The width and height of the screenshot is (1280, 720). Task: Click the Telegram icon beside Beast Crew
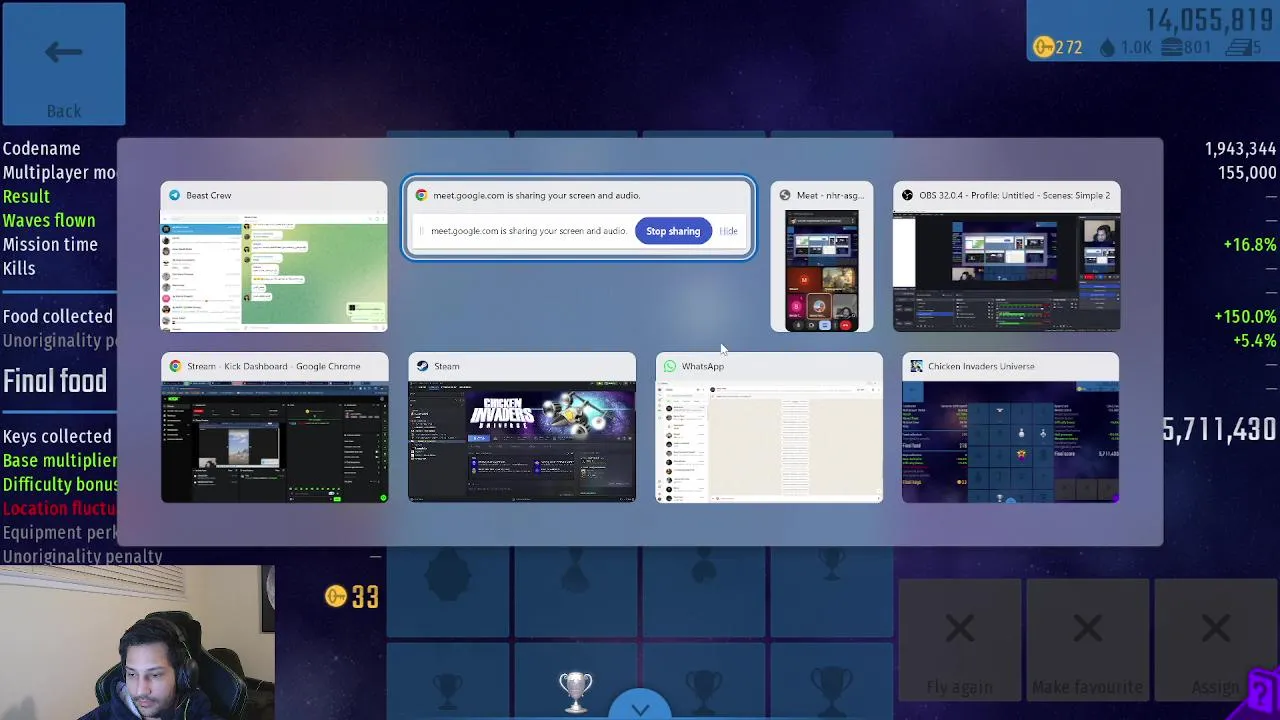[x=175, y=196]
